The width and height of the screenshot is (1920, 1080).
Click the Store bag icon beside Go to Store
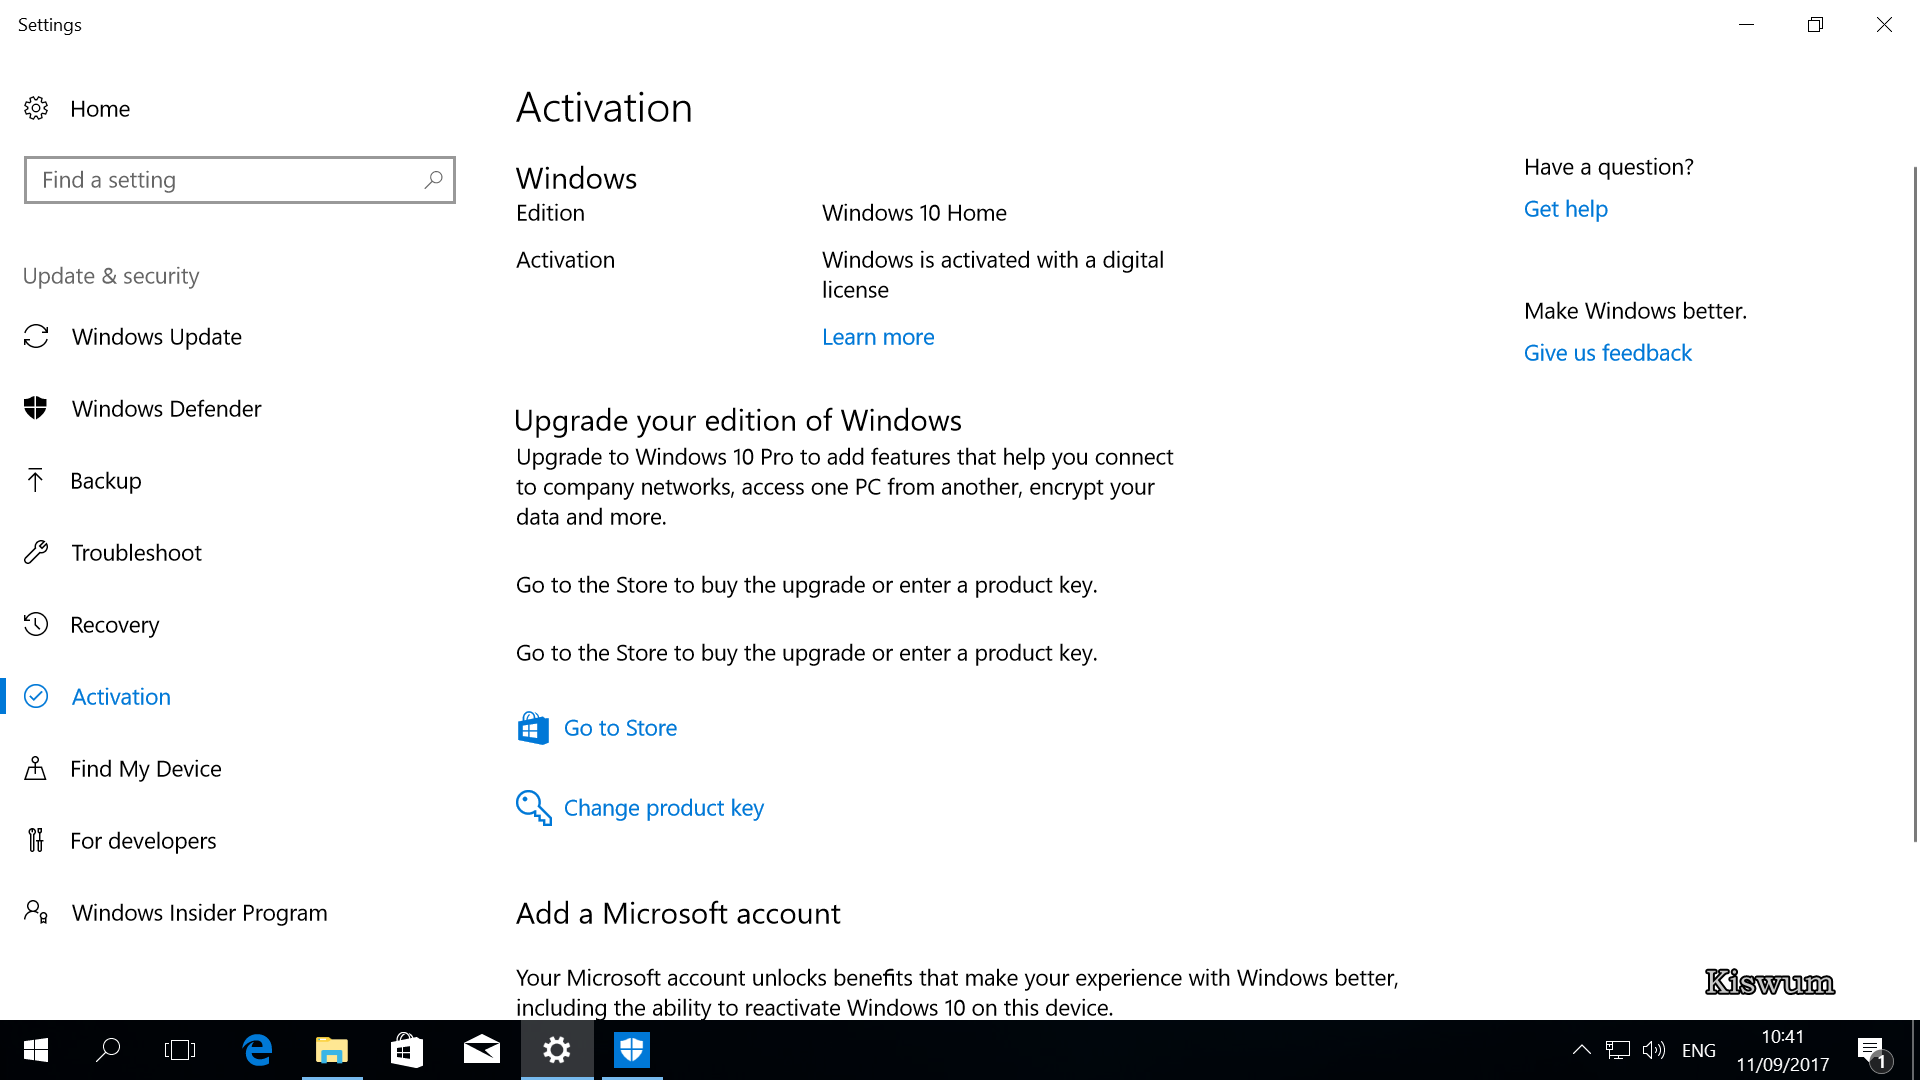coord(533,728)
